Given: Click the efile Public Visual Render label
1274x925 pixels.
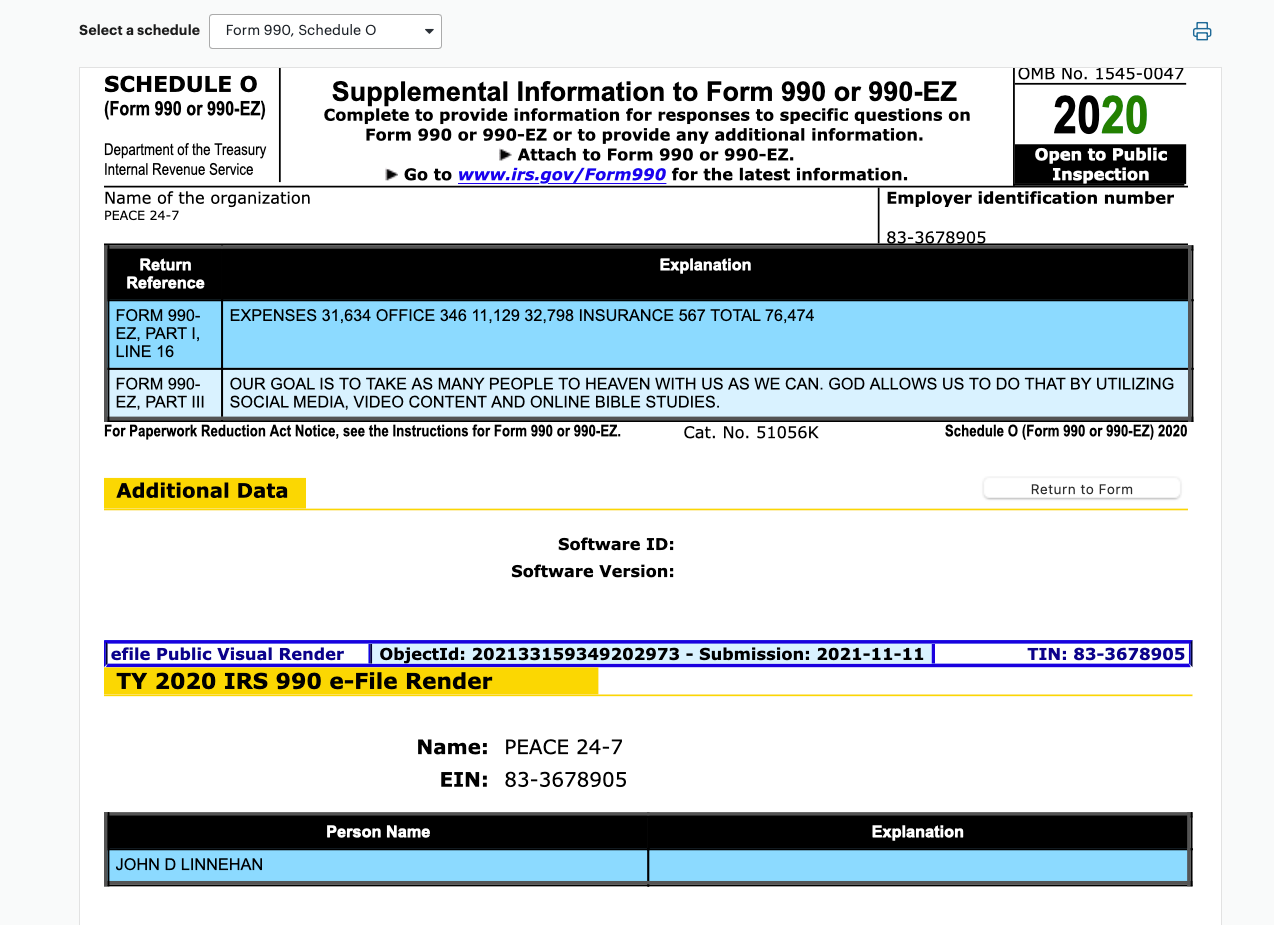Looking at the screenshot, I should tap(228, 655).
